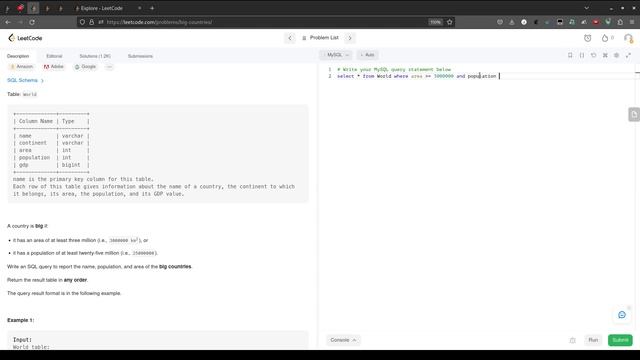Open the feedback chat bubble icon
The width and height of the screenshot is (640, 360).
click(622, 315)
